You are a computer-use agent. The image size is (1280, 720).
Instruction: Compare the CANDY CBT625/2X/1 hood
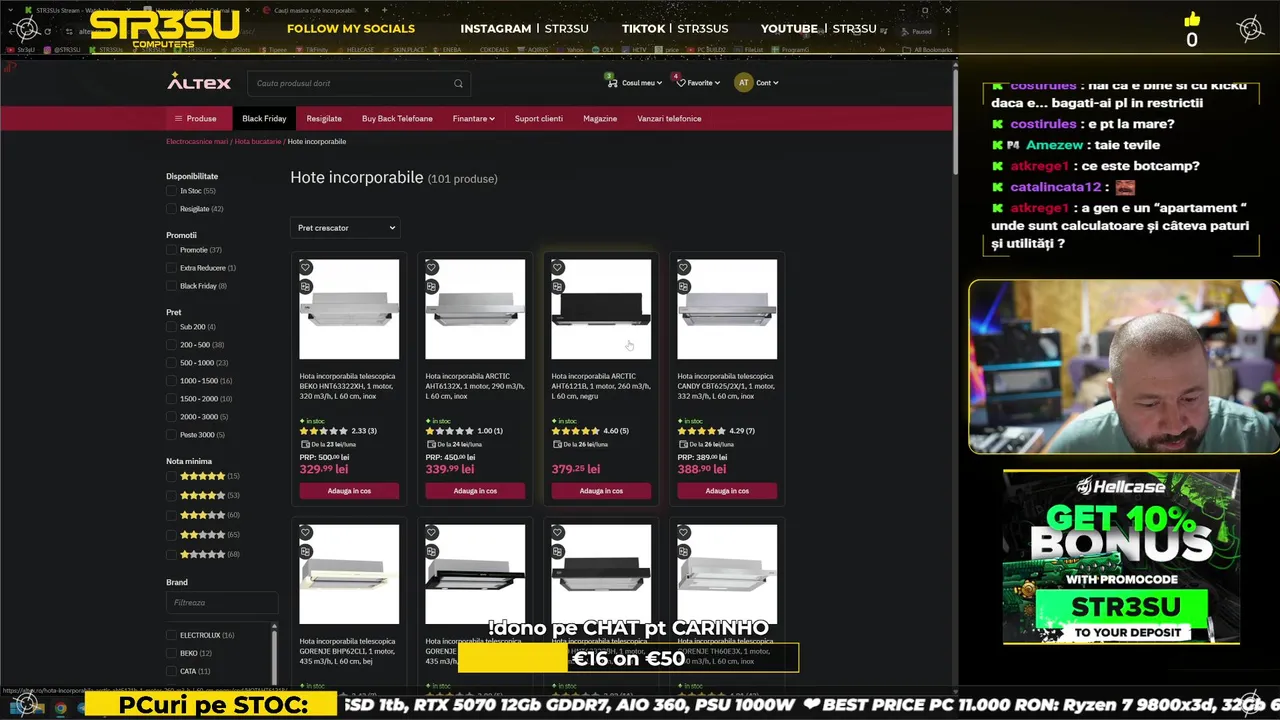click(684, 286)
